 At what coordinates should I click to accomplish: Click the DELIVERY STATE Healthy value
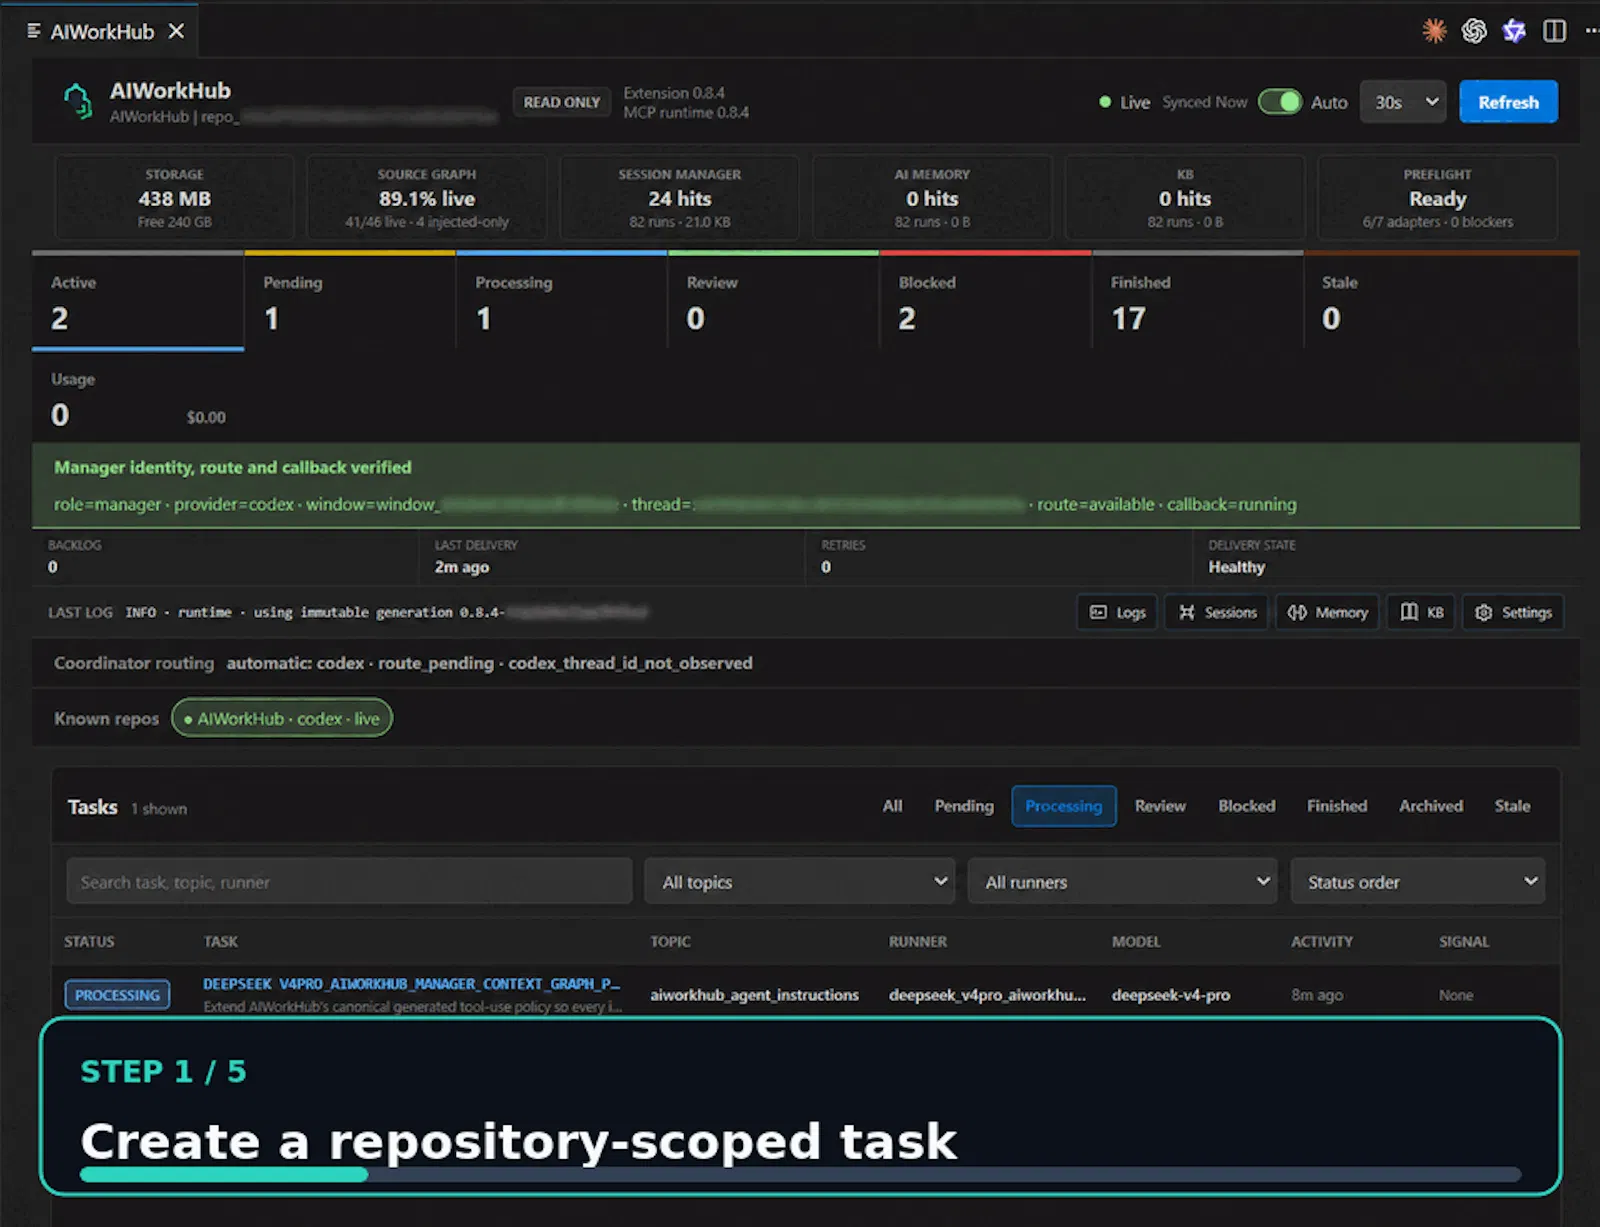pos(1237,567)
